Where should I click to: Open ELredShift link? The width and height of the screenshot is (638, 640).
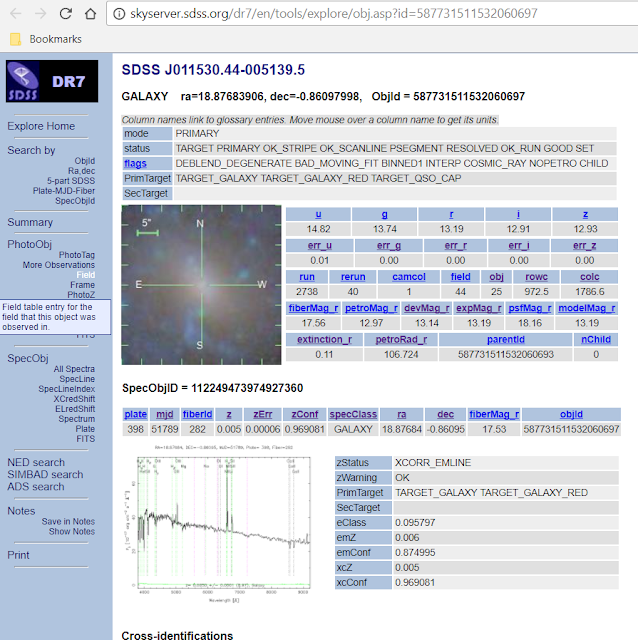(x=75, y=409)
